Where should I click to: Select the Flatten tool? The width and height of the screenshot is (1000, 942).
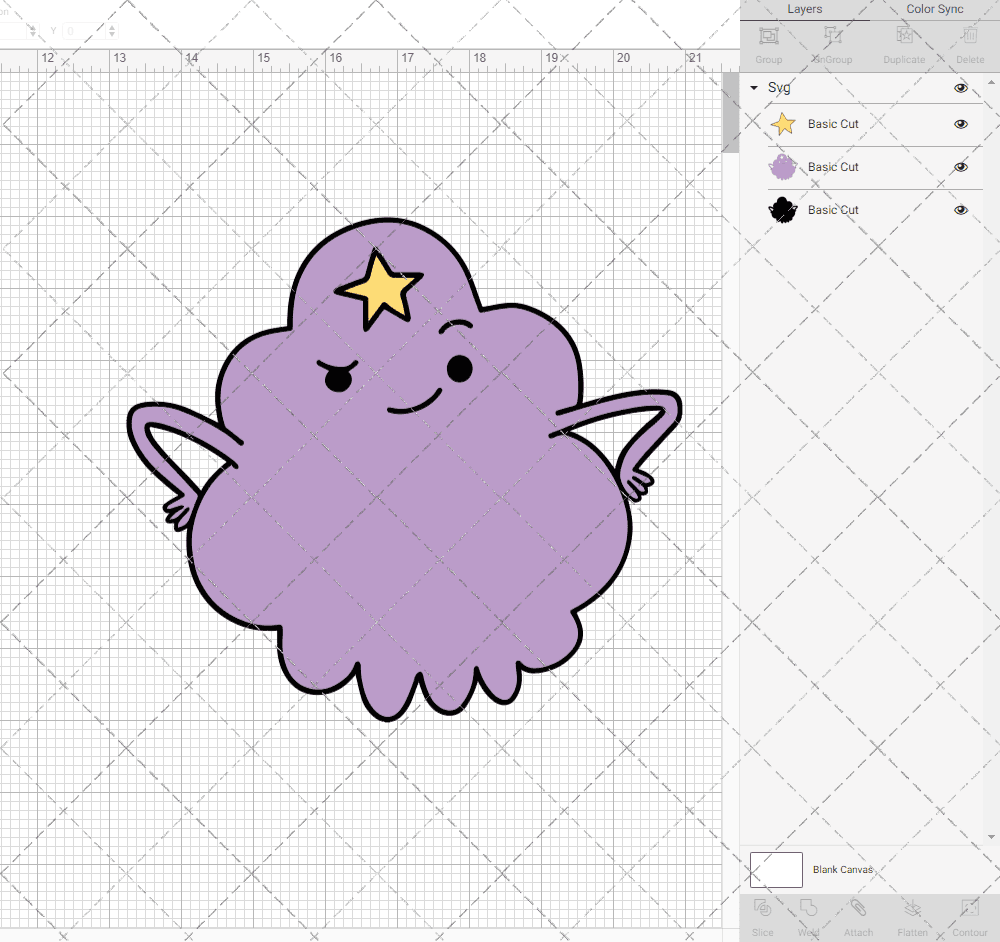click(x=913, y=907)
